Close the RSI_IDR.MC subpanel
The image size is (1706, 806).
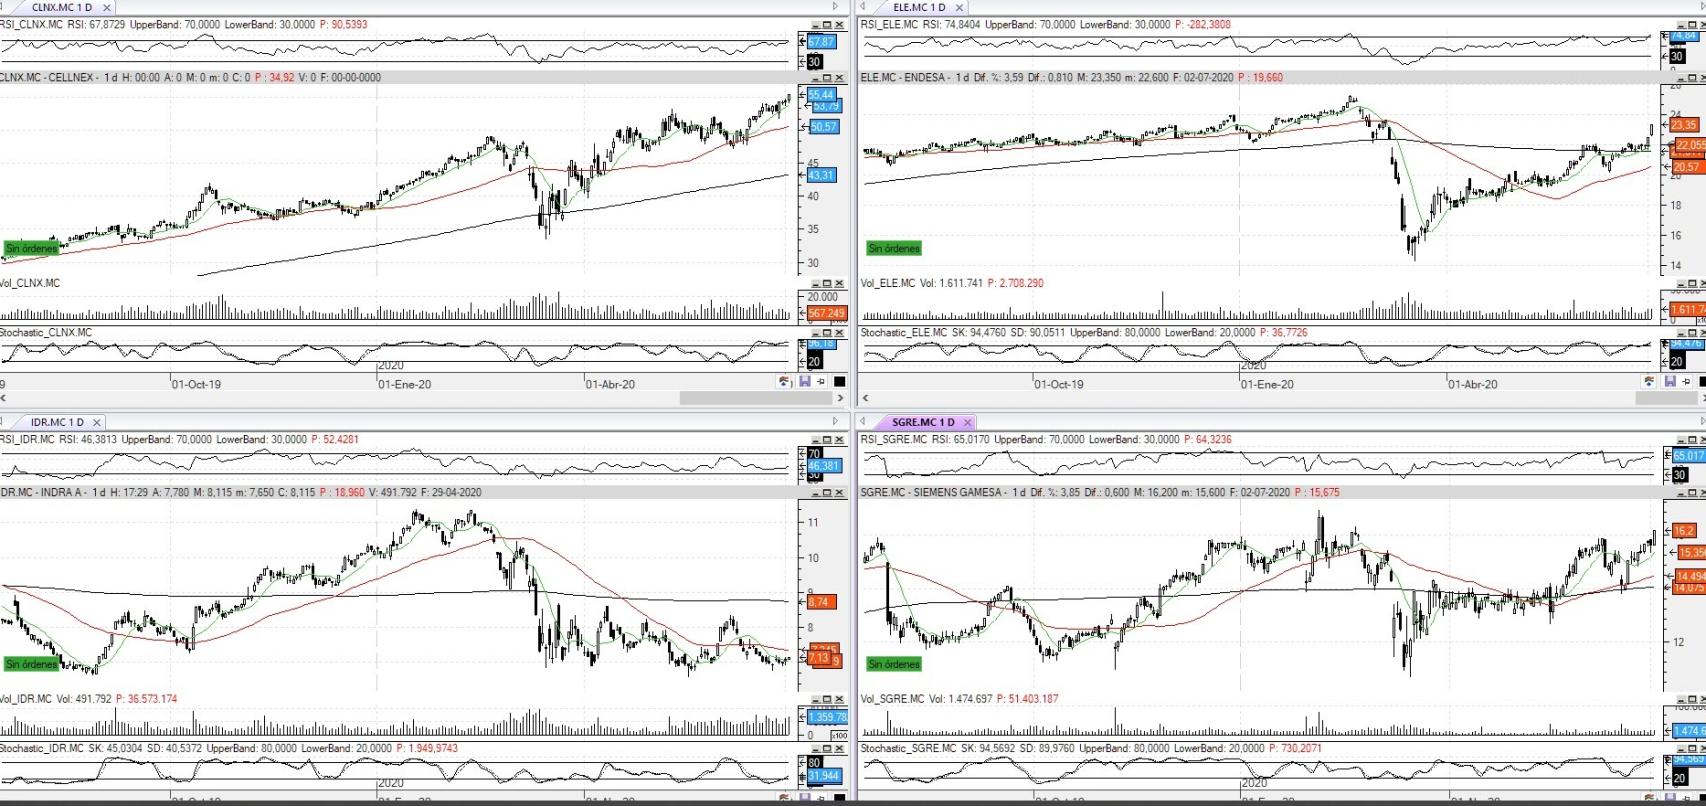tap(840, 438)
